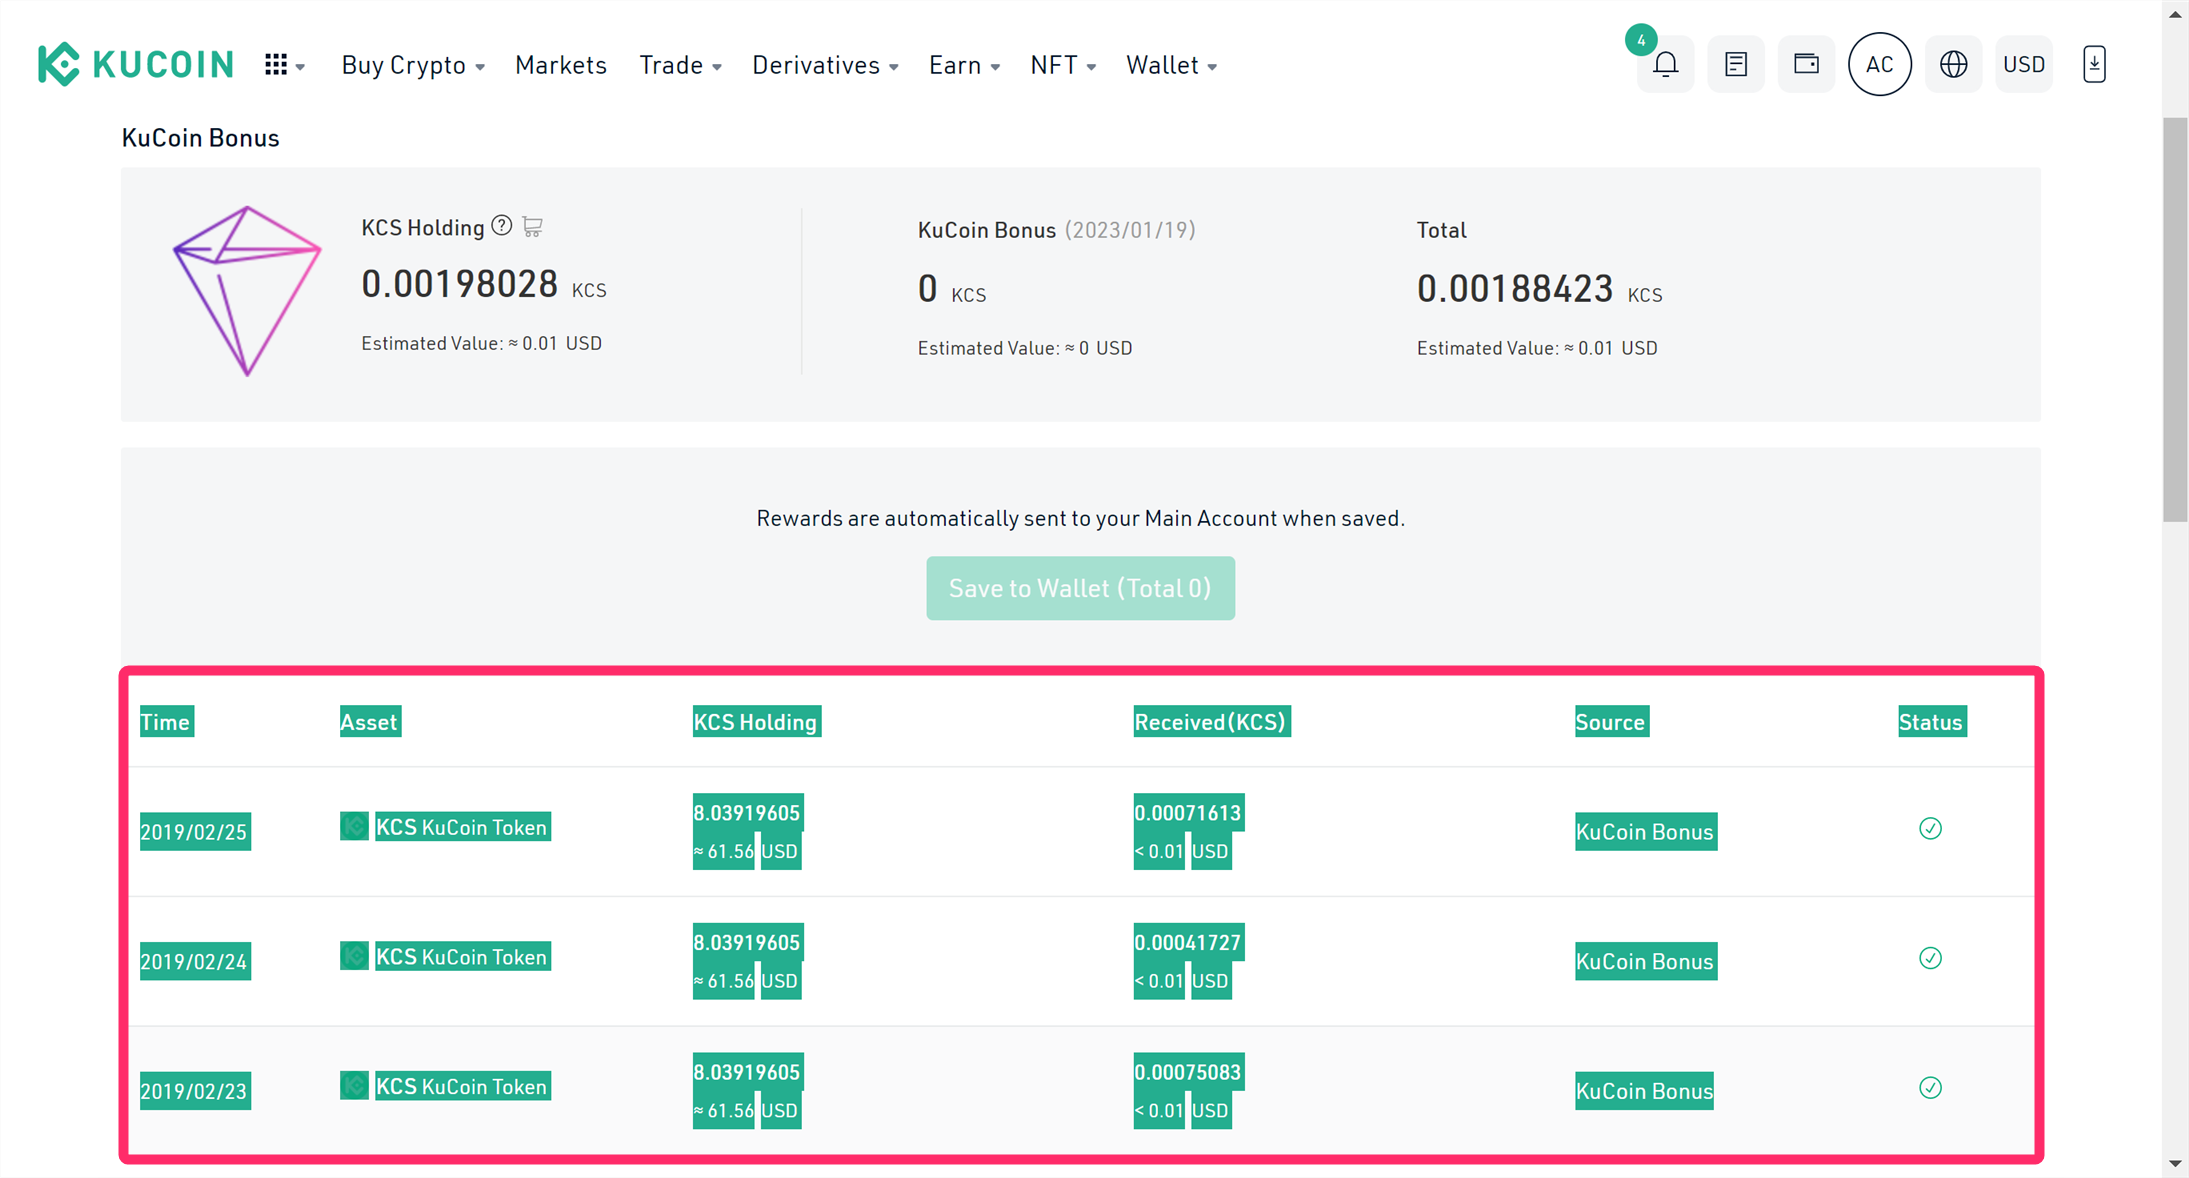Click the Asset column header
Viewport: 2189px width, 1178px height.
(370, 722)
